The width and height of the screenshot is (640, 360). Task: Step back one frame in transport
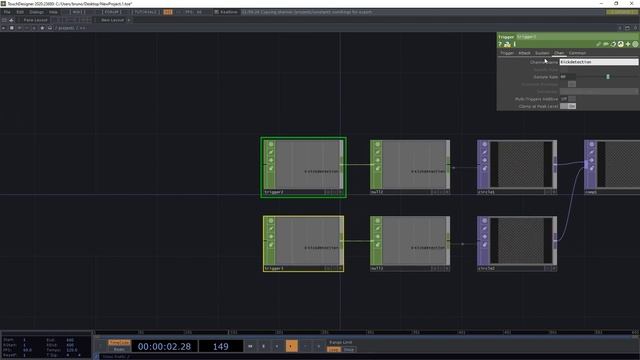point(305,346)
